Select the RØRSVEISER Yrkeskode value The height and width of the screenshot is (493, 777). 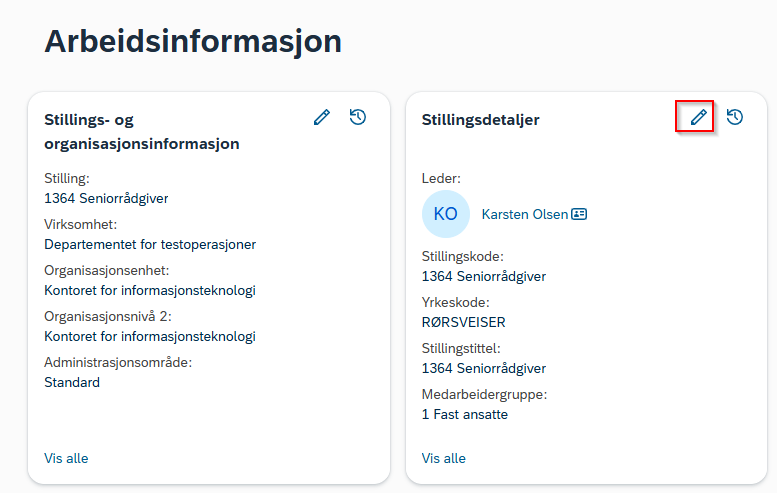tap(463, 323)
